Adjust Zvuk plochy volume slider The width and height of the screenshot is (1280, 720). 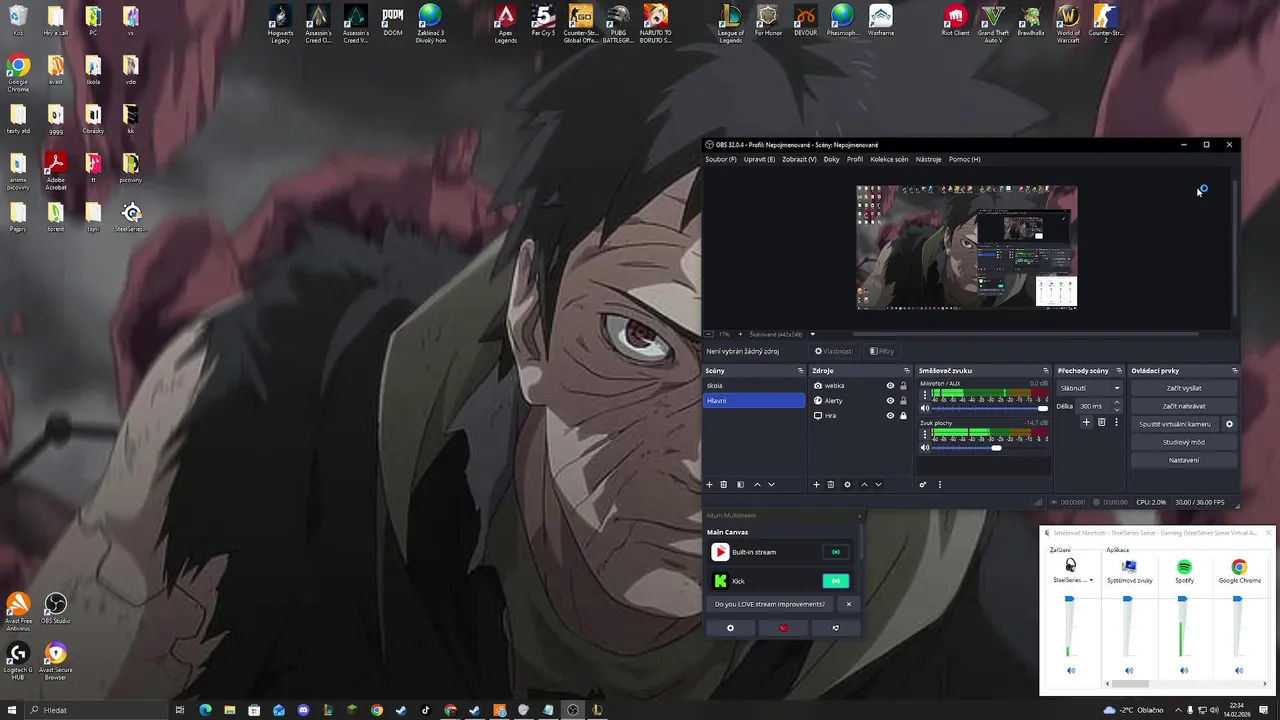[x=990, y=448]
